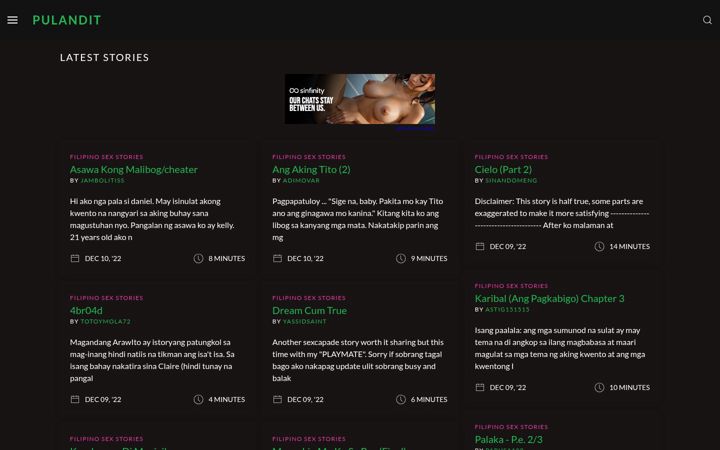Screen dimensions: 720x450
Task: Click the sinfinity banner advertisement
Action: tap(360, 99)
